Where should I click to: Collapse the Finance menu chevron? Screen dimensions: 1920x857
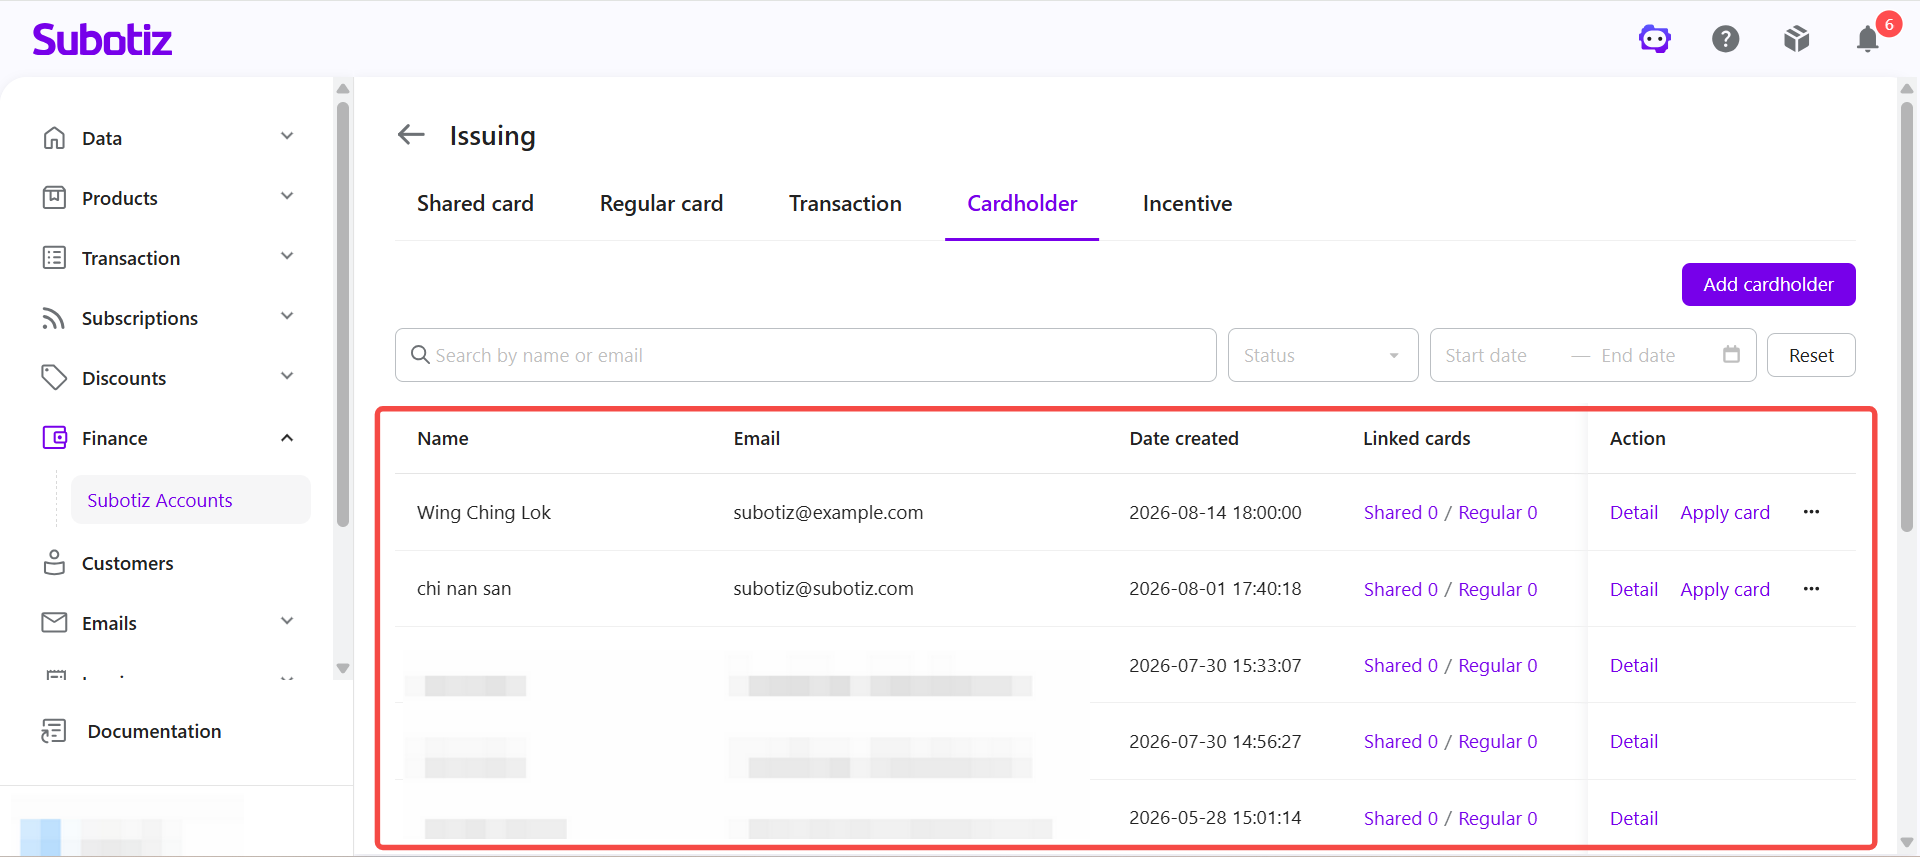(x=287, y=438)
